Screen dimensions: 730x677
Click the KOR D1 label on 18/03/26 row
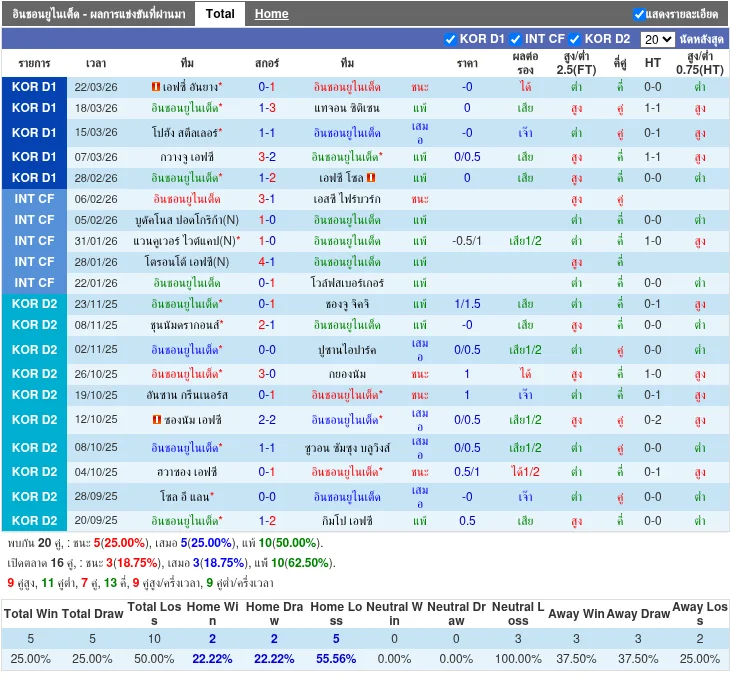pos(34,108)
